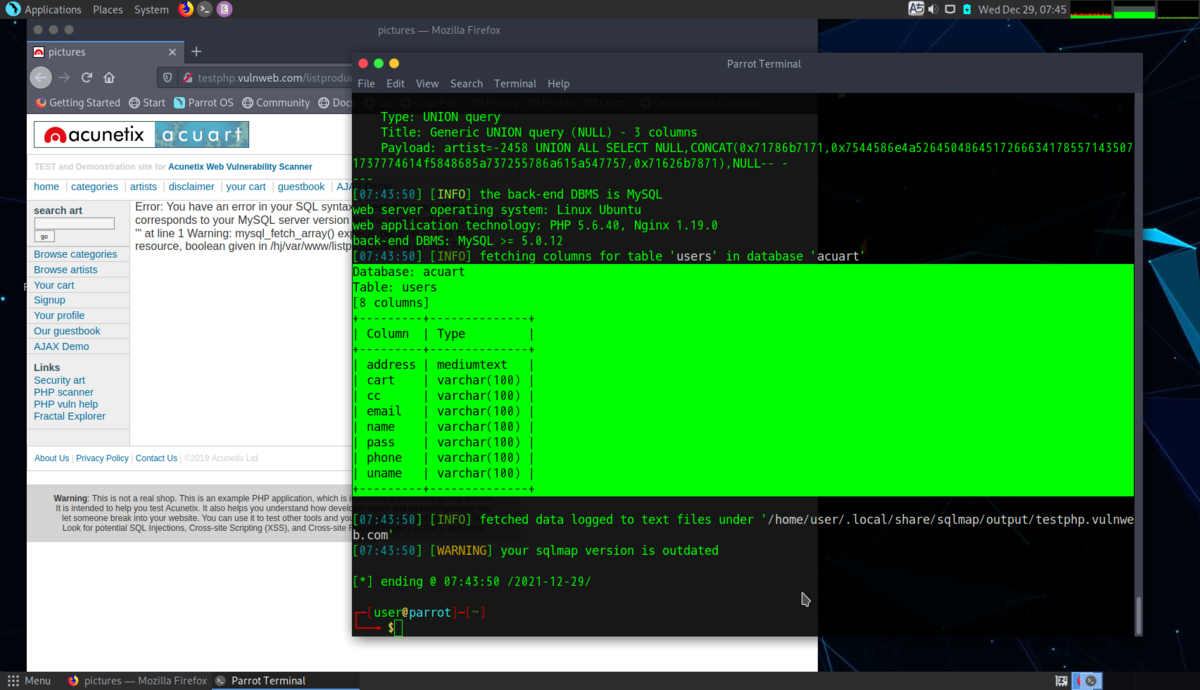
Task: Click the tracking protection shield icon
Action: tap(168, 77)
